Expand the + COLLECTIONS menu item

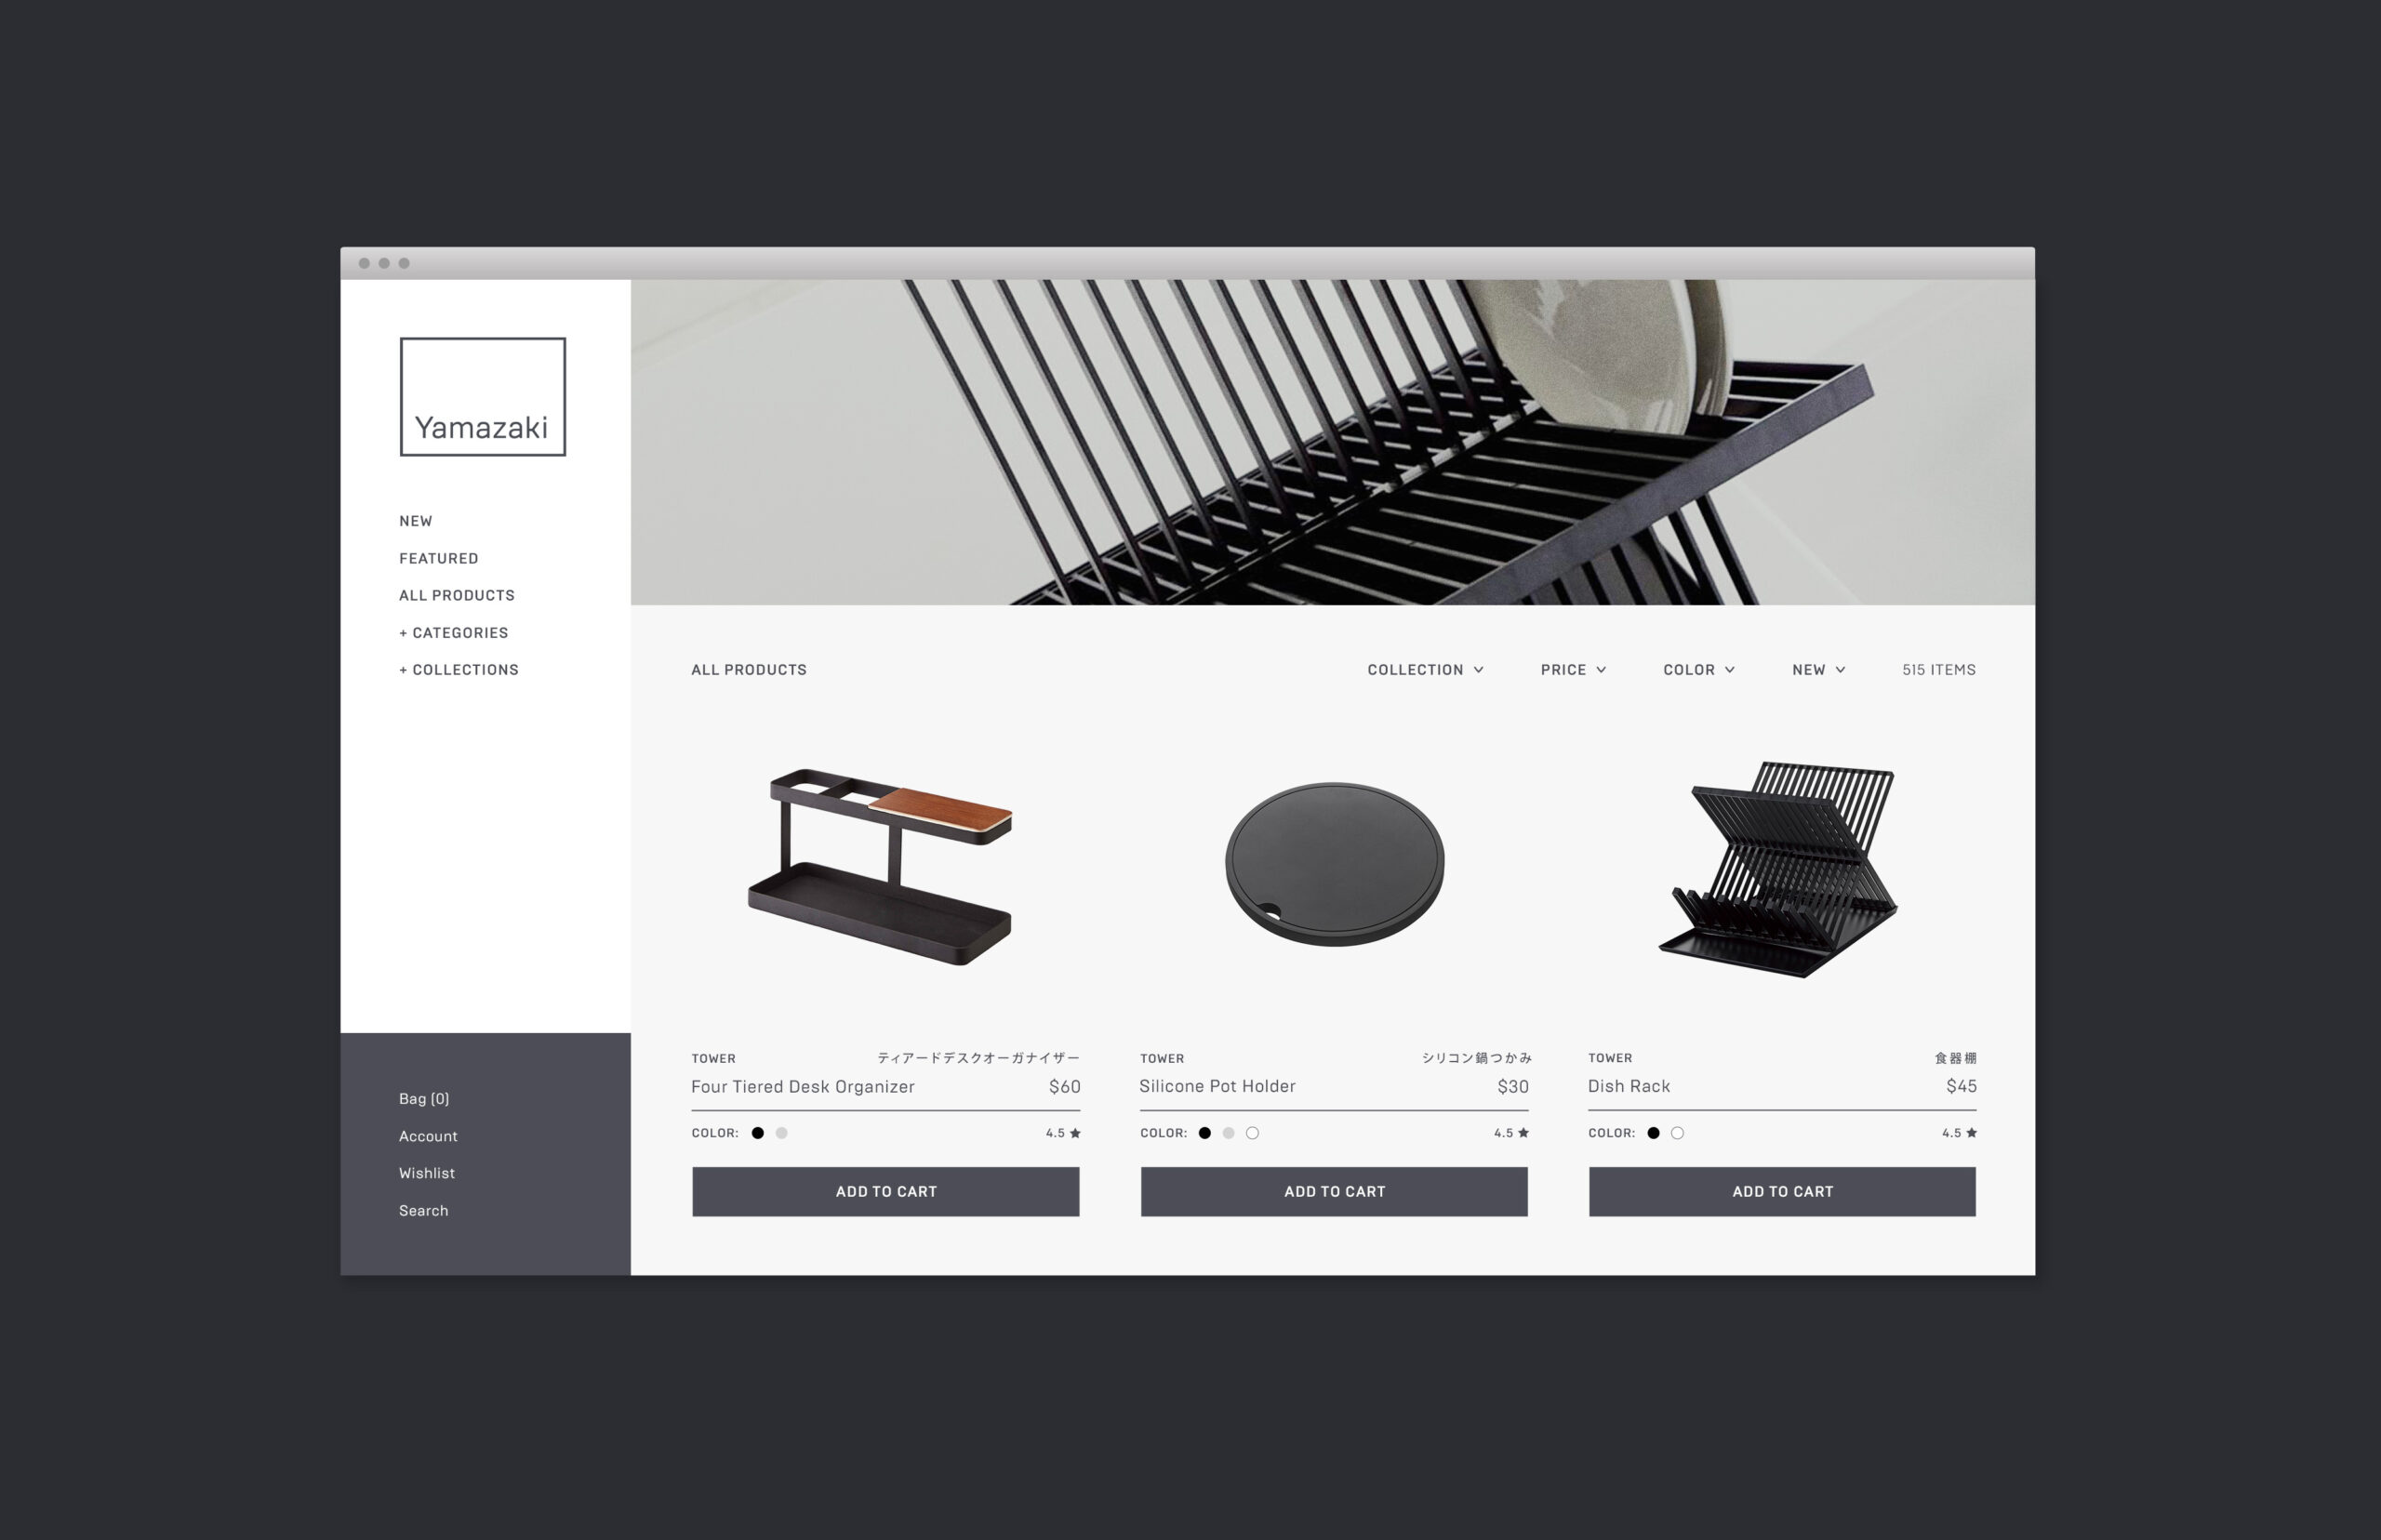click(x=459, y=668)
